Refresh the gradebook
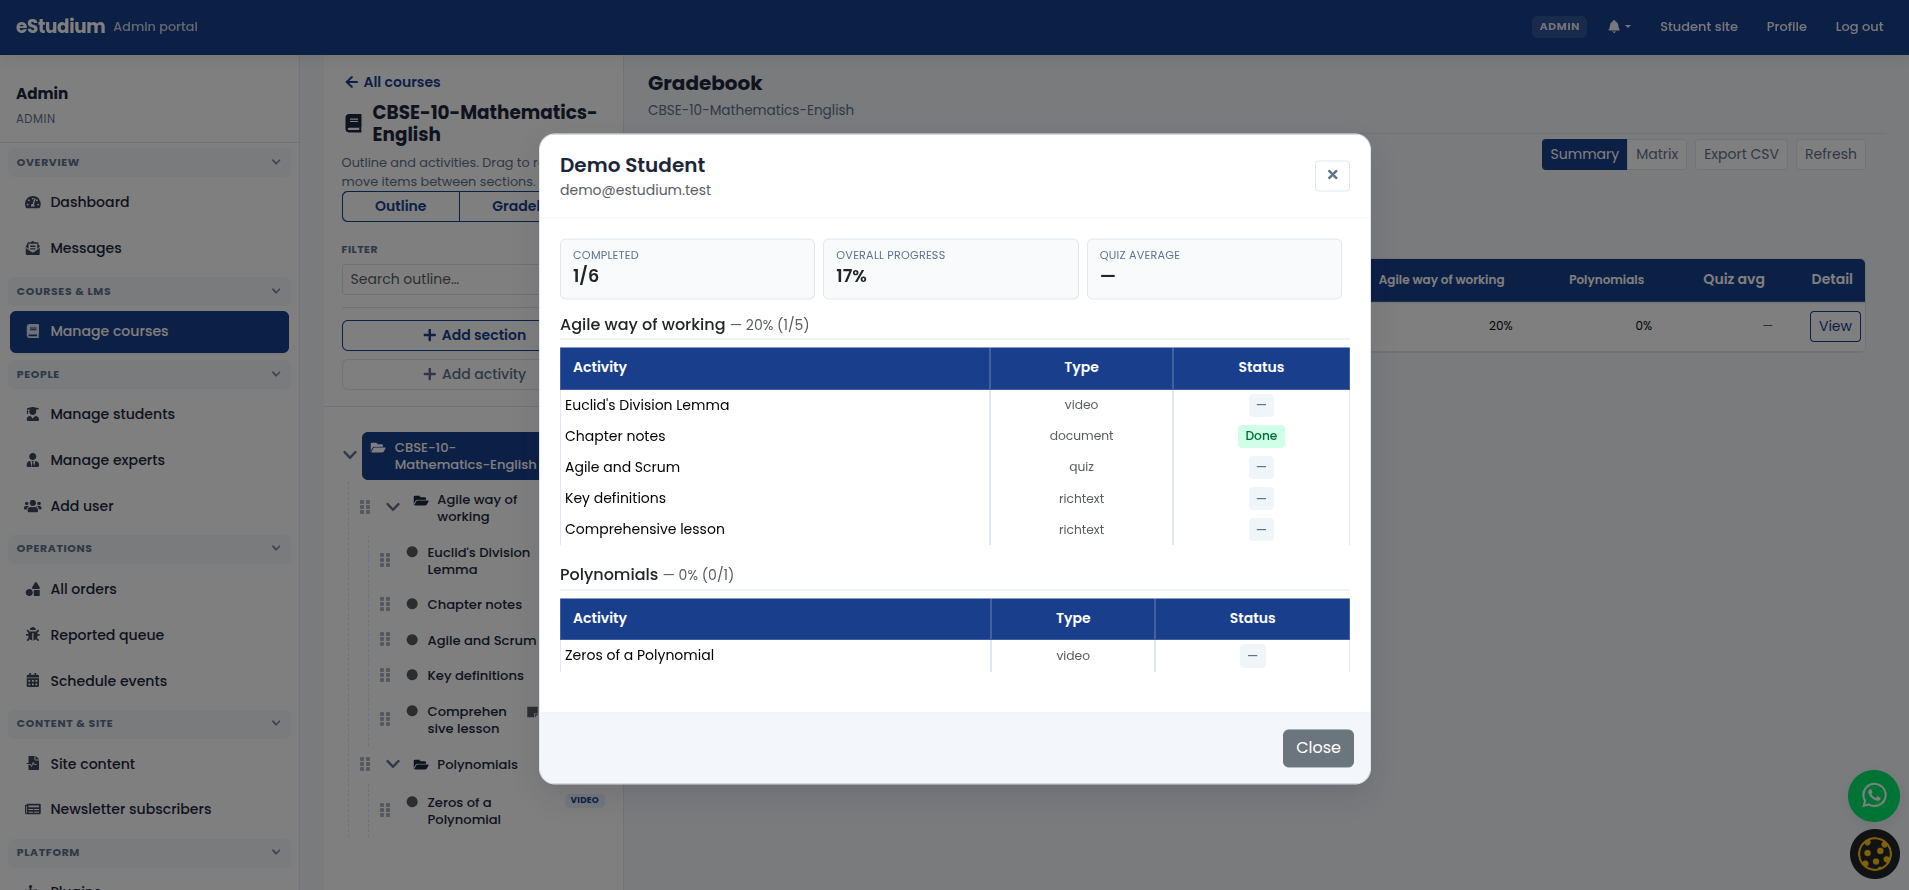This screenshot has height=890, width=1909. point(1830,154)
